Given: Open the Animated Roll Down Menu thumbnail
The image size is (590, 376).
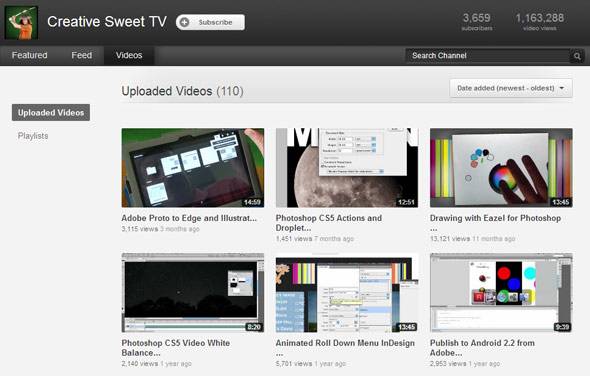Looking at the screenshot, I should click(x=347, y=293).
